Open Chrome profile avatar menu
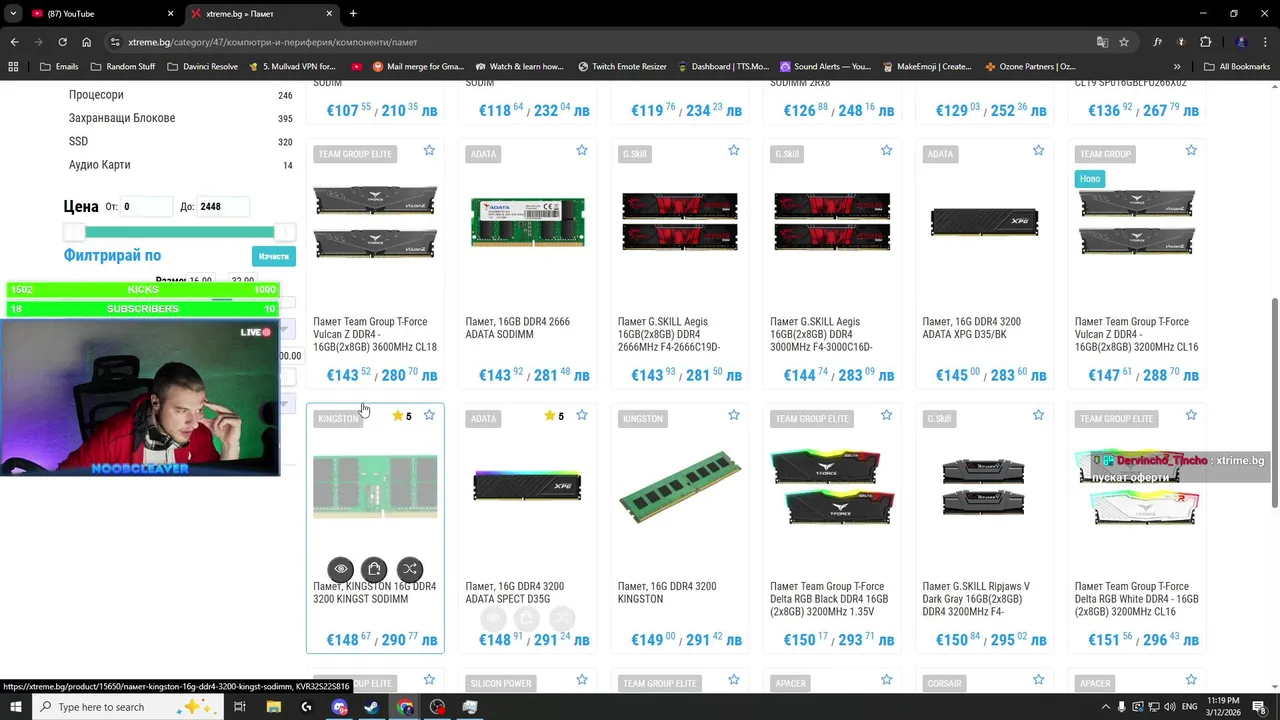 1241,42
